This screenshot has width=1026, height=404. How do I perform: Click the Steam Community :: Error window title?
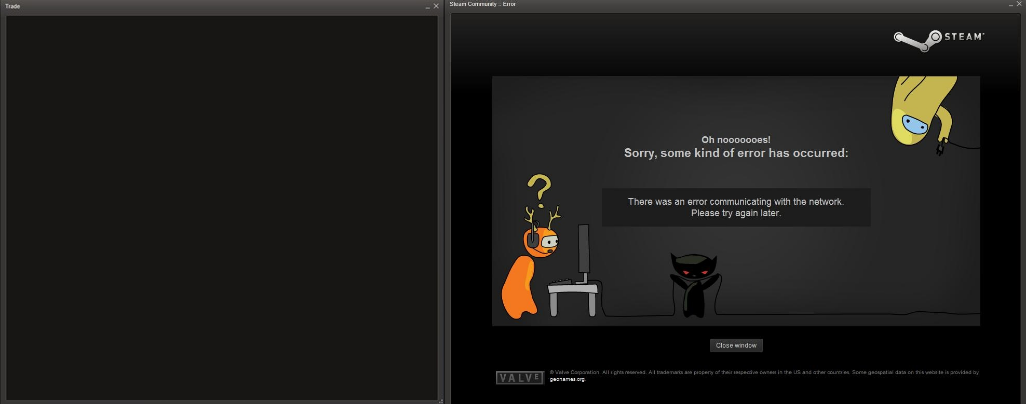pyautogui.click(x=482, y=4)
